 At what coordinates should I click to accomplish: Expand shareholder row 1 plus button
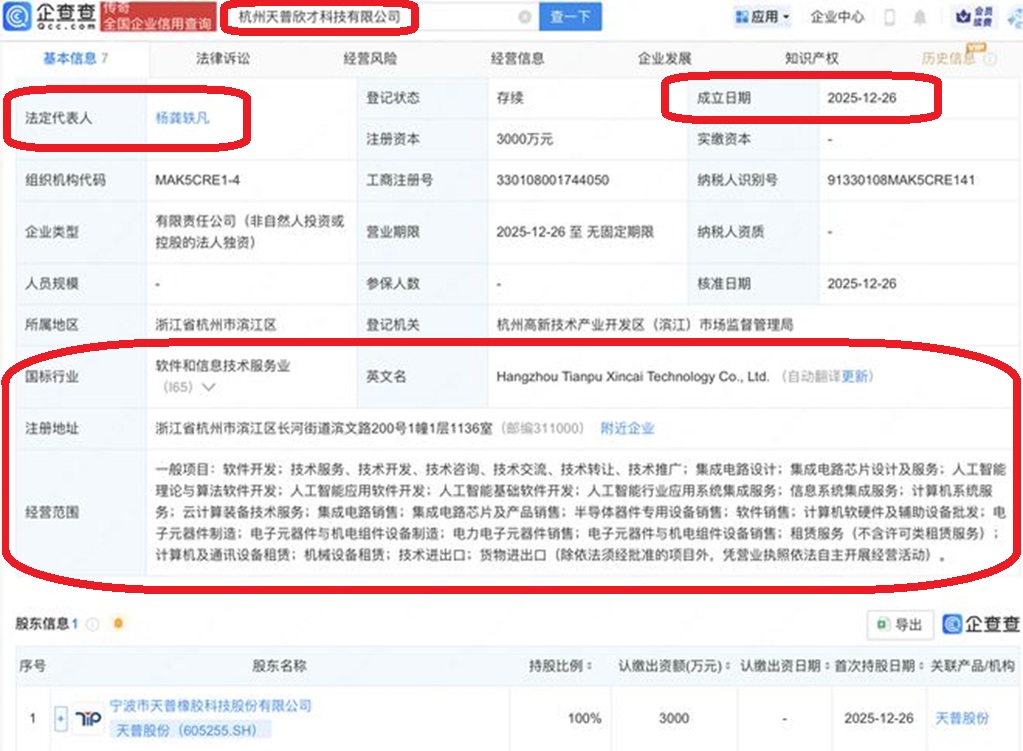pyautogui.click(x=61, y=719)
